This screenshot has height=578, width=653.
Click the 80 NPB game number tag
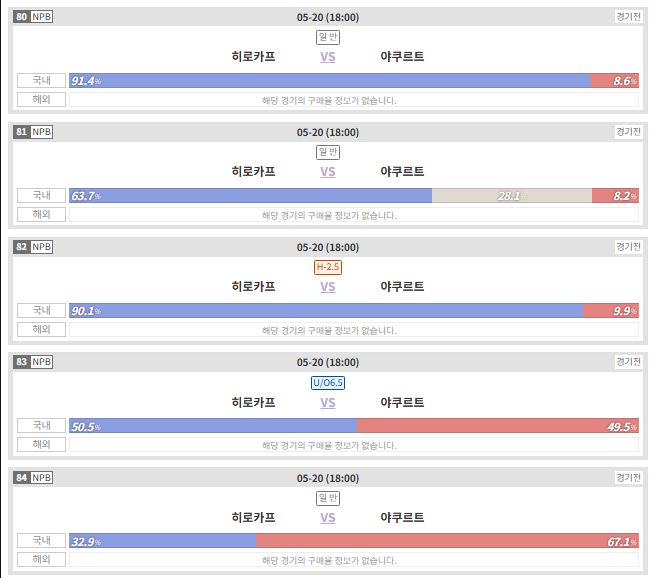click(33, 17)
